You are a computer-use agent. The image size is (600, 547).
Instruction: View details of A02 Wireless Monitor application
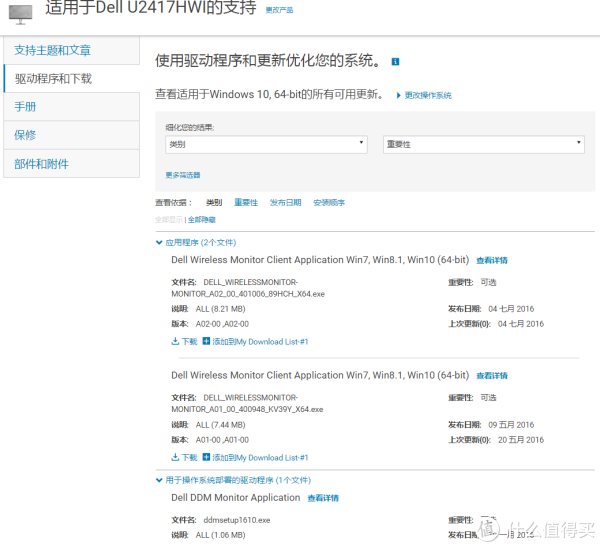[492, 260]
